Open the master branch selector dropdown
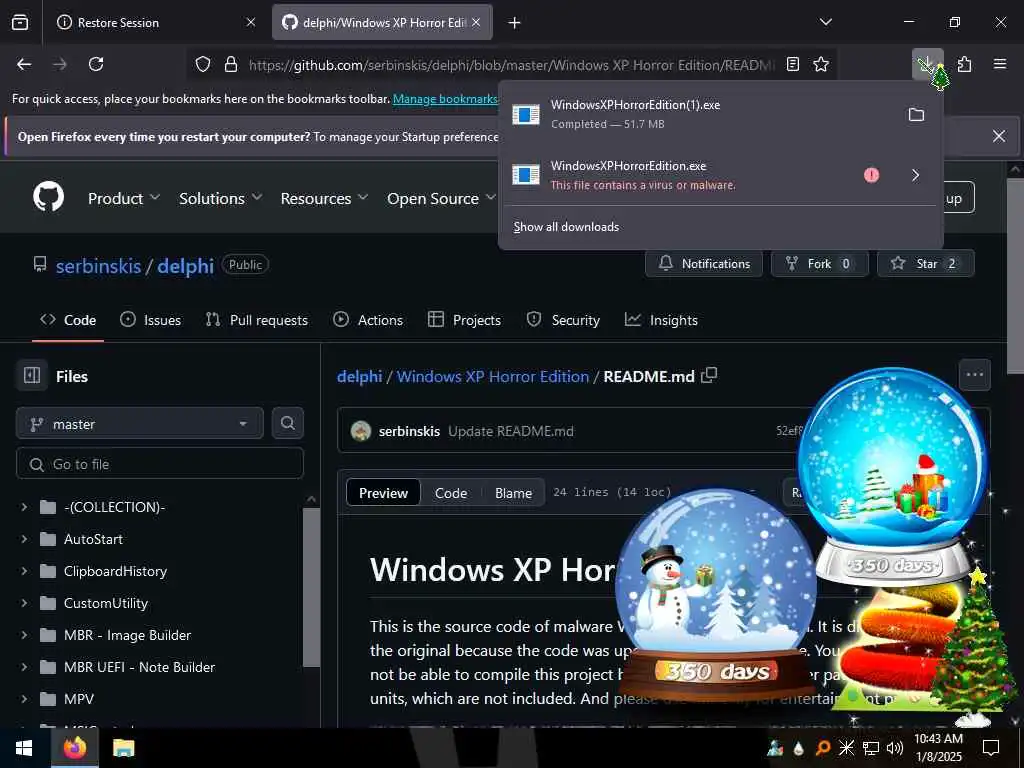Image resolution: width=1024 pixels, height=768 pixels. 140,424
